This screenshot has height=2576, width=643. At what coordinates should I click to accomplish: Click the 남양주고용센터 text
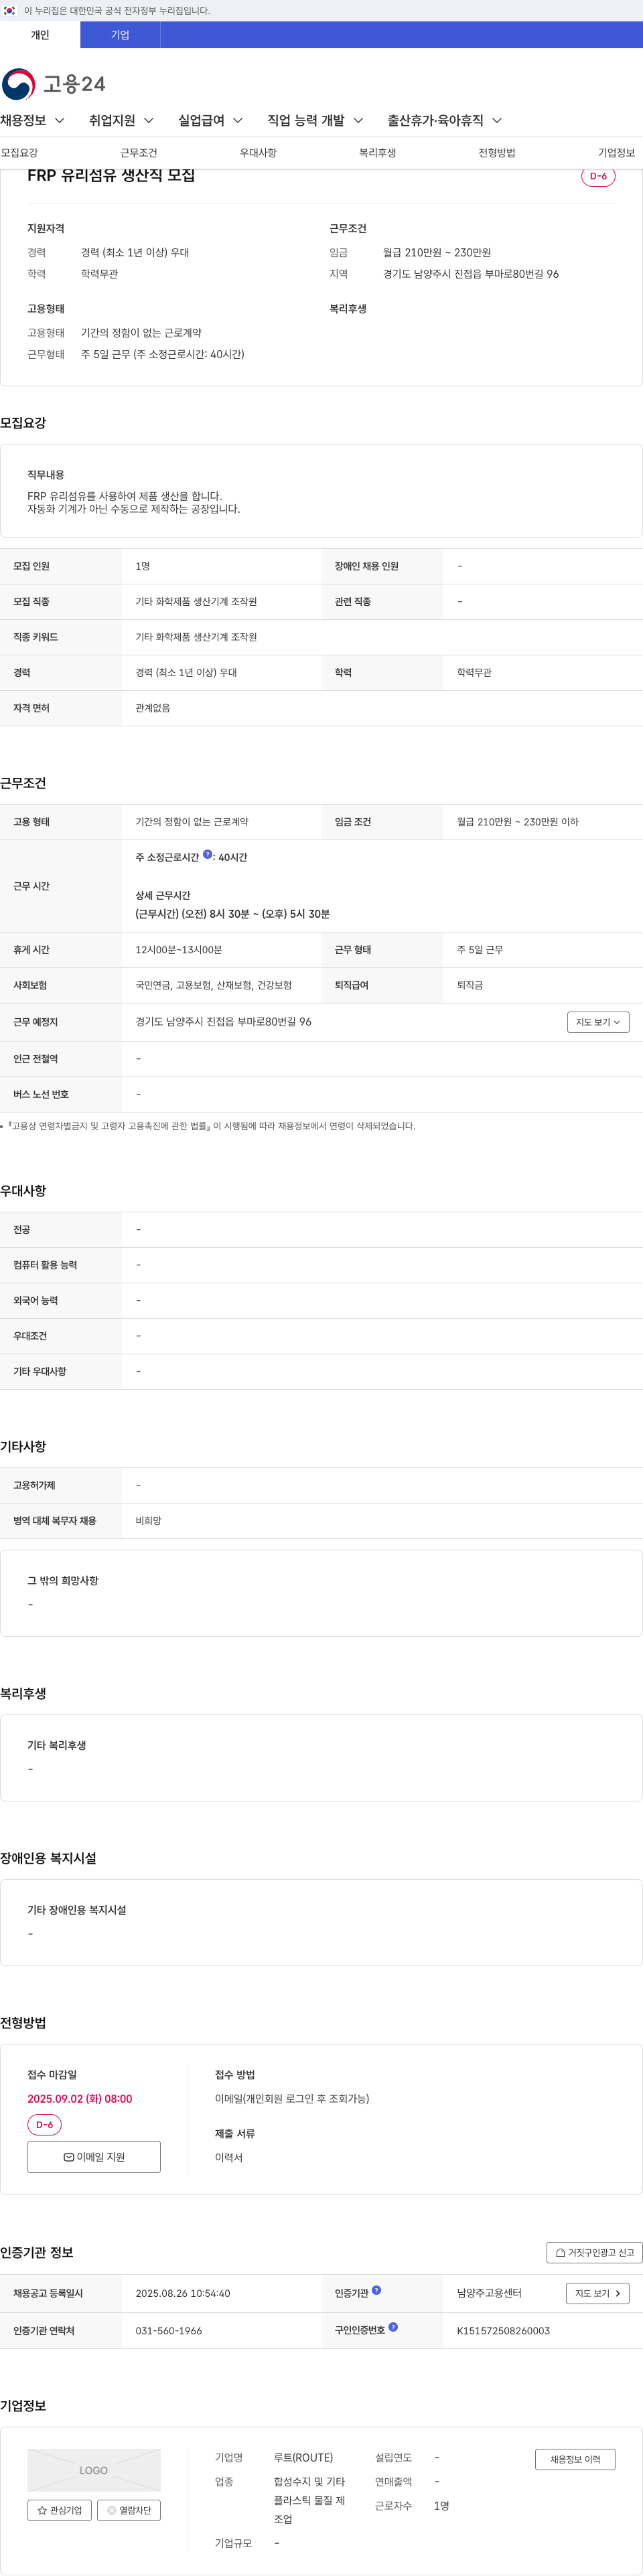pos(489,2294)
